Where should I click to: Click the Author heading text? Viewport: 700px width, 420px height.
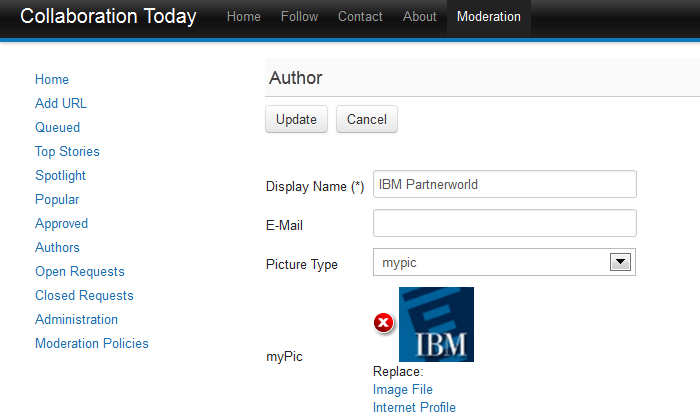click(295, 78)
